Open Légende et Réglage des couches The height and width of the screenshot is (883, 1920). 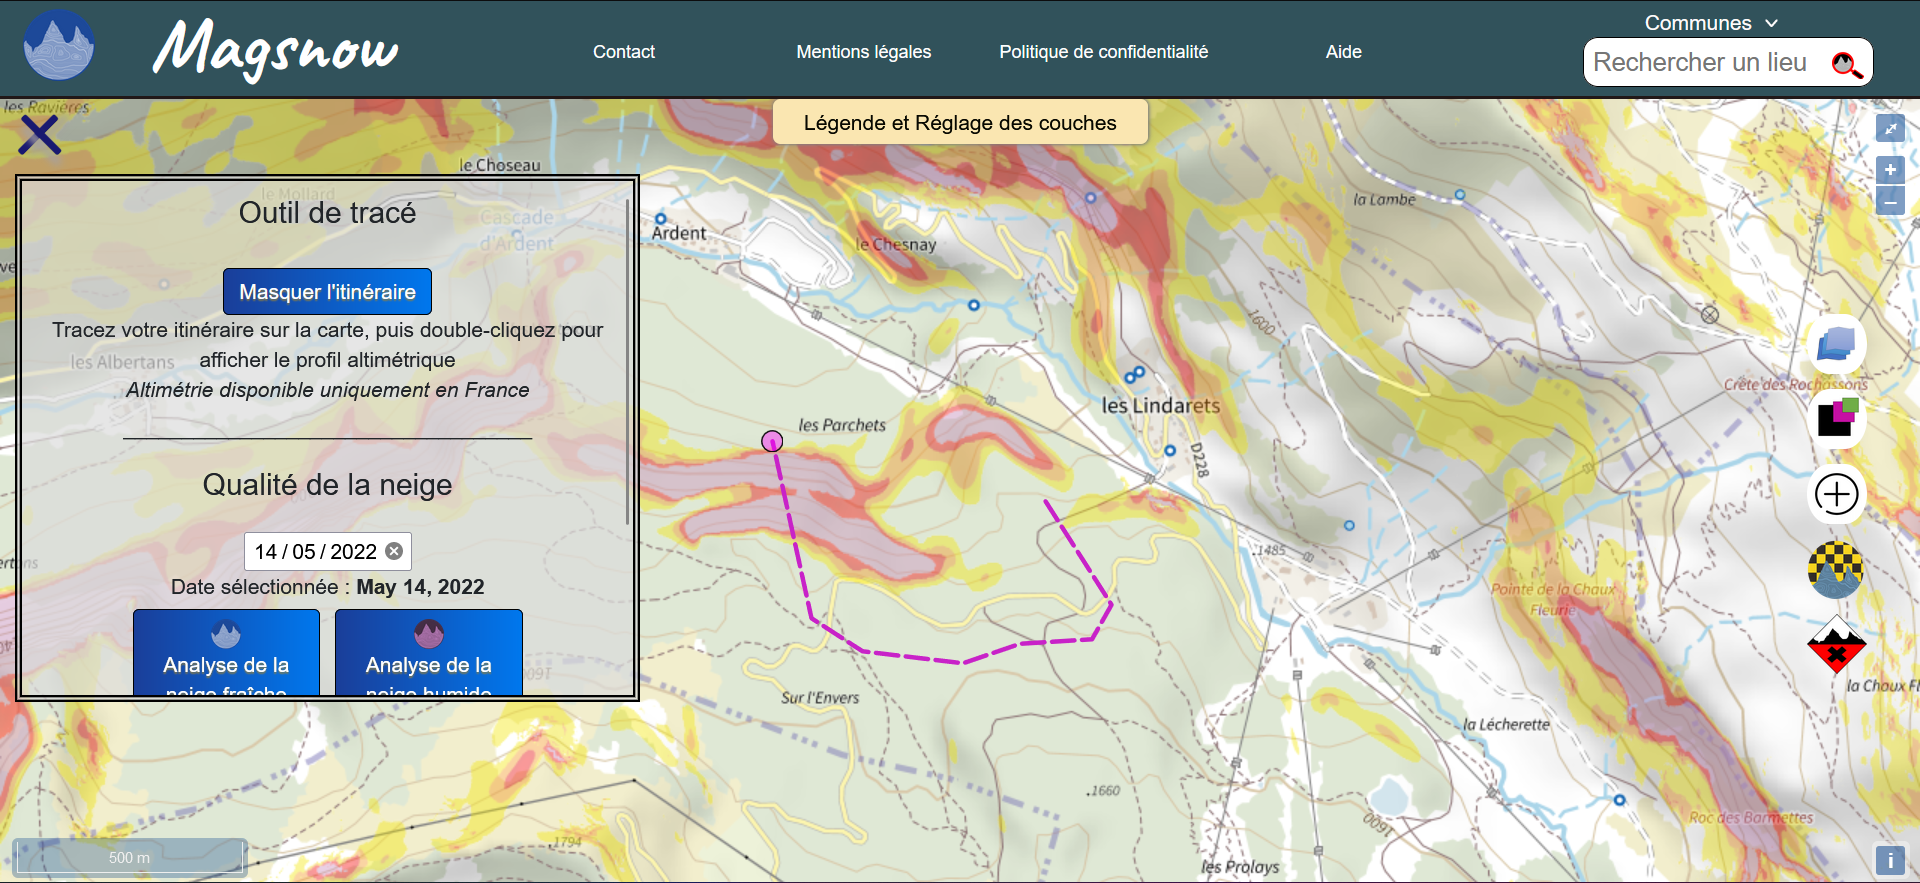960,122
